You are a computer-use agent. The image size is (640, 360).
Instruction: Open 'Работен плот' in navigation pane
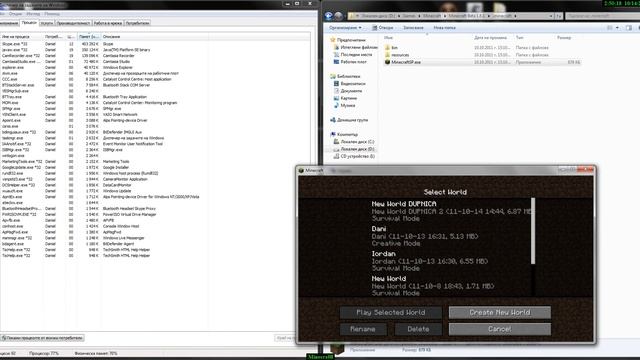click(x=350, y=62)
